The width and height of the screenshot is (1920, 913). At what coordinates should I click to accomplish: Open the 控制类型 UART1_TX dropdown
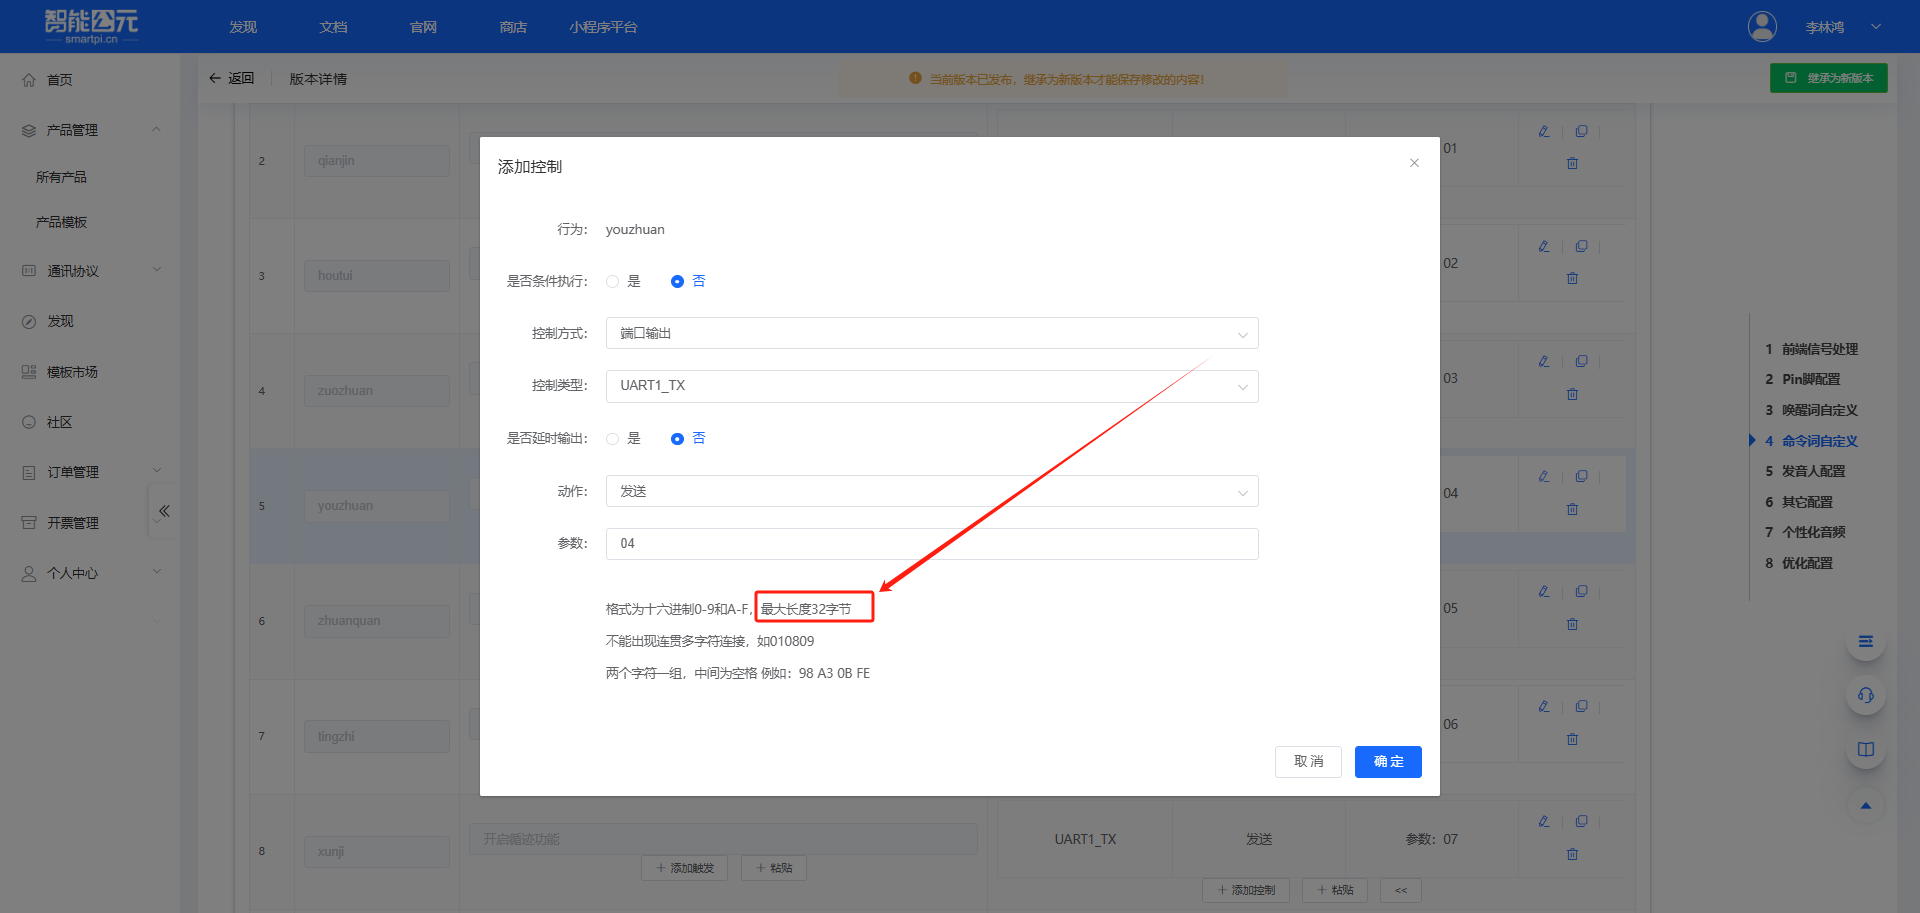click(931, 386)
